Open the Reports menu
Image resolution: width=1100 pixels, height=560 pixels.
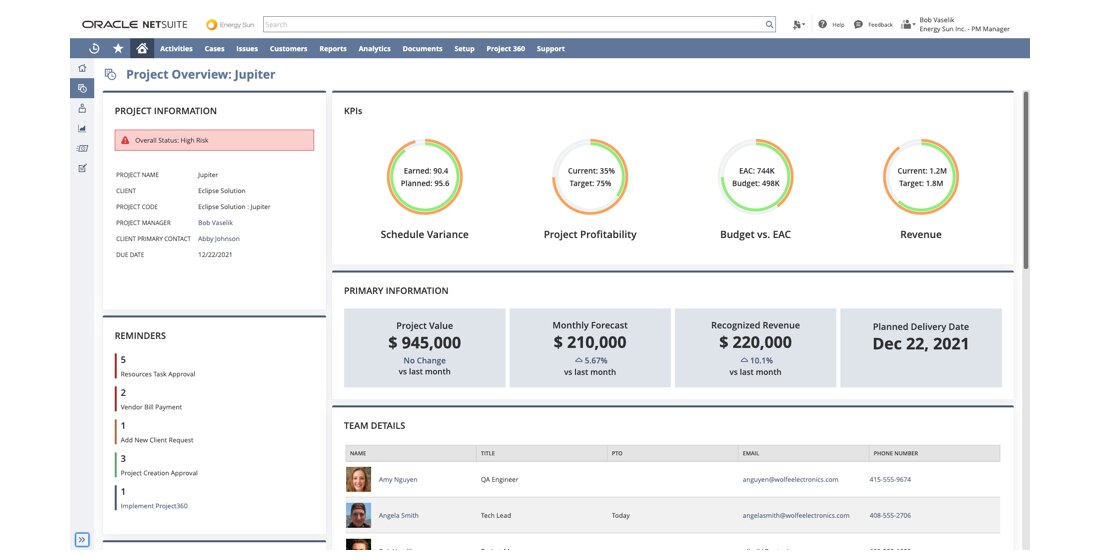coord(333,48)
